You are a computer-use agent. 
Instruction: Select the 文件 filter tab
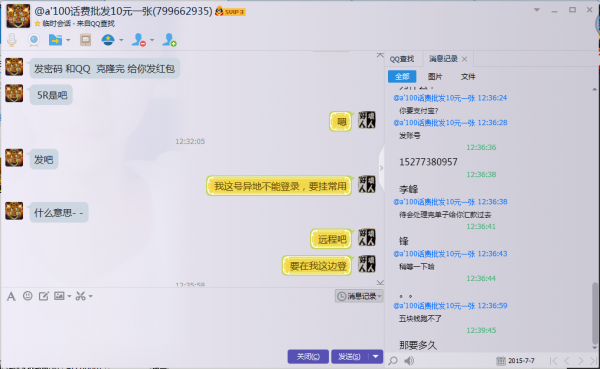point(468,77)
